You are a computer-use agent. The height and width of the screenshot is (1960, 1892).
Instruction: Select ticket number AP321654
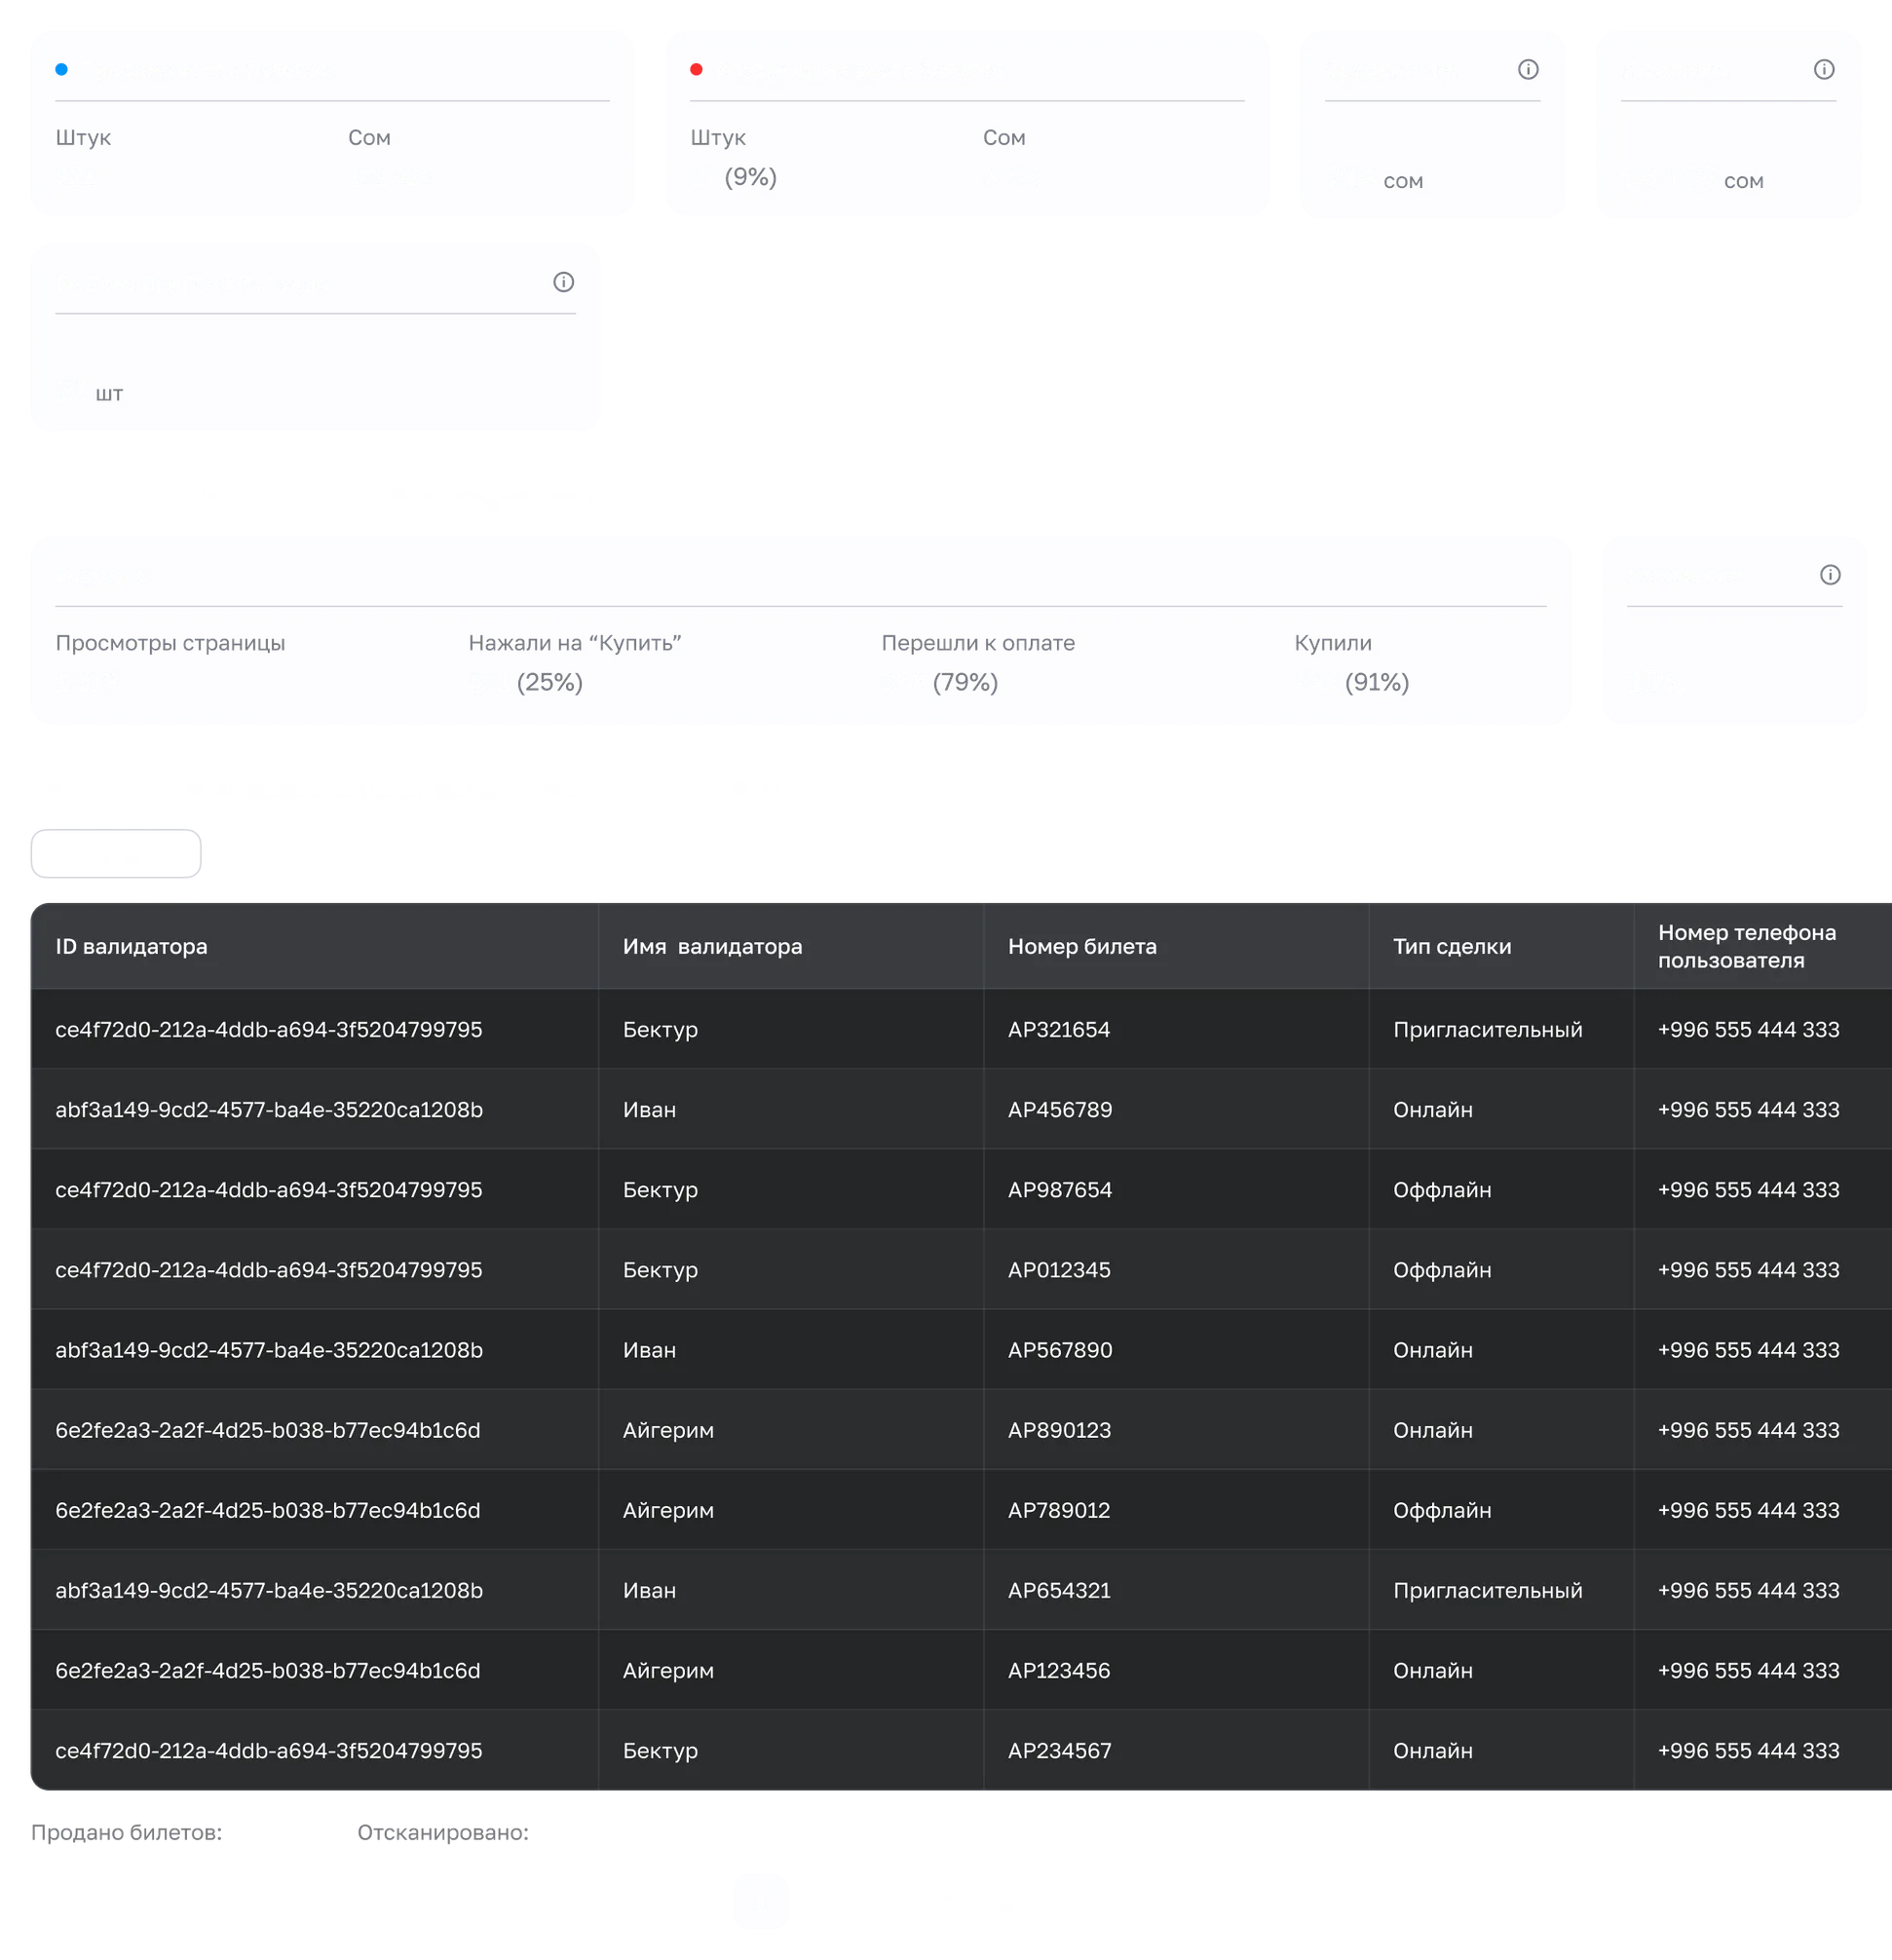(x=1059, y=1029)
